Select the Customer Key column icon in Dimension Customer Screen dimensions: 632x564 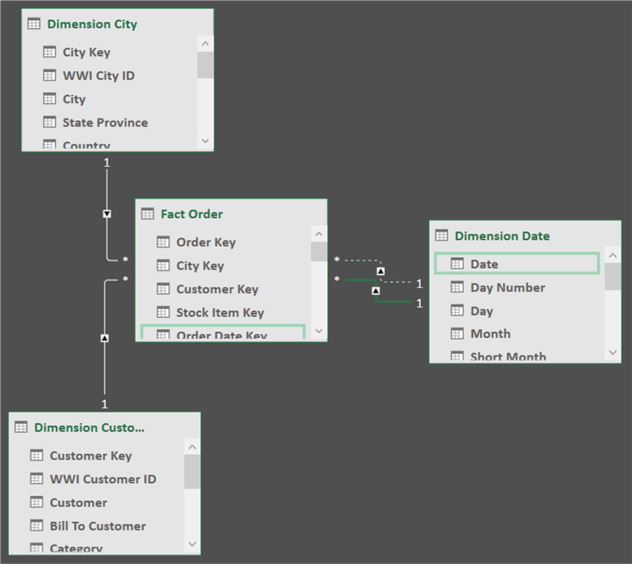[37, 456]
